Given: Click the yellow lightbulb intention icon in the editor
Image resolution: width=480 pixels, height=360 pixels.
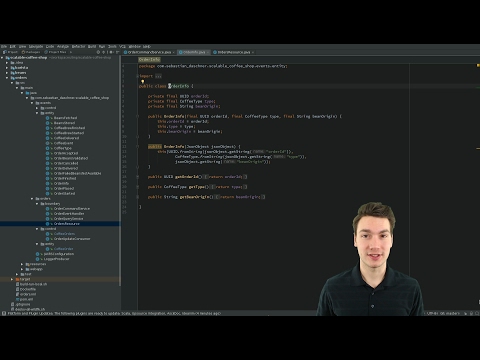Looking at the screenshot, I should click(x=142, y=81).
